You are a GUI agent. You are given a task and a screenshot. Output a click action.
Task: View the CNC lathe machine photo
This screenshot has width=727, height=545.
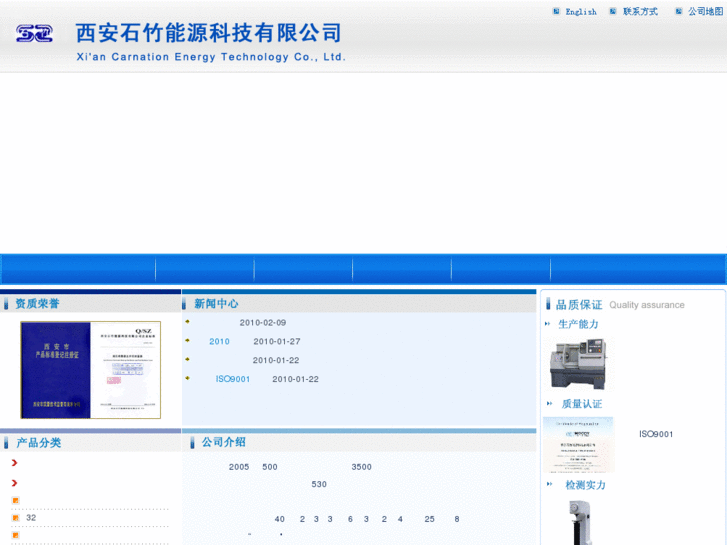(x=578, y=363)
